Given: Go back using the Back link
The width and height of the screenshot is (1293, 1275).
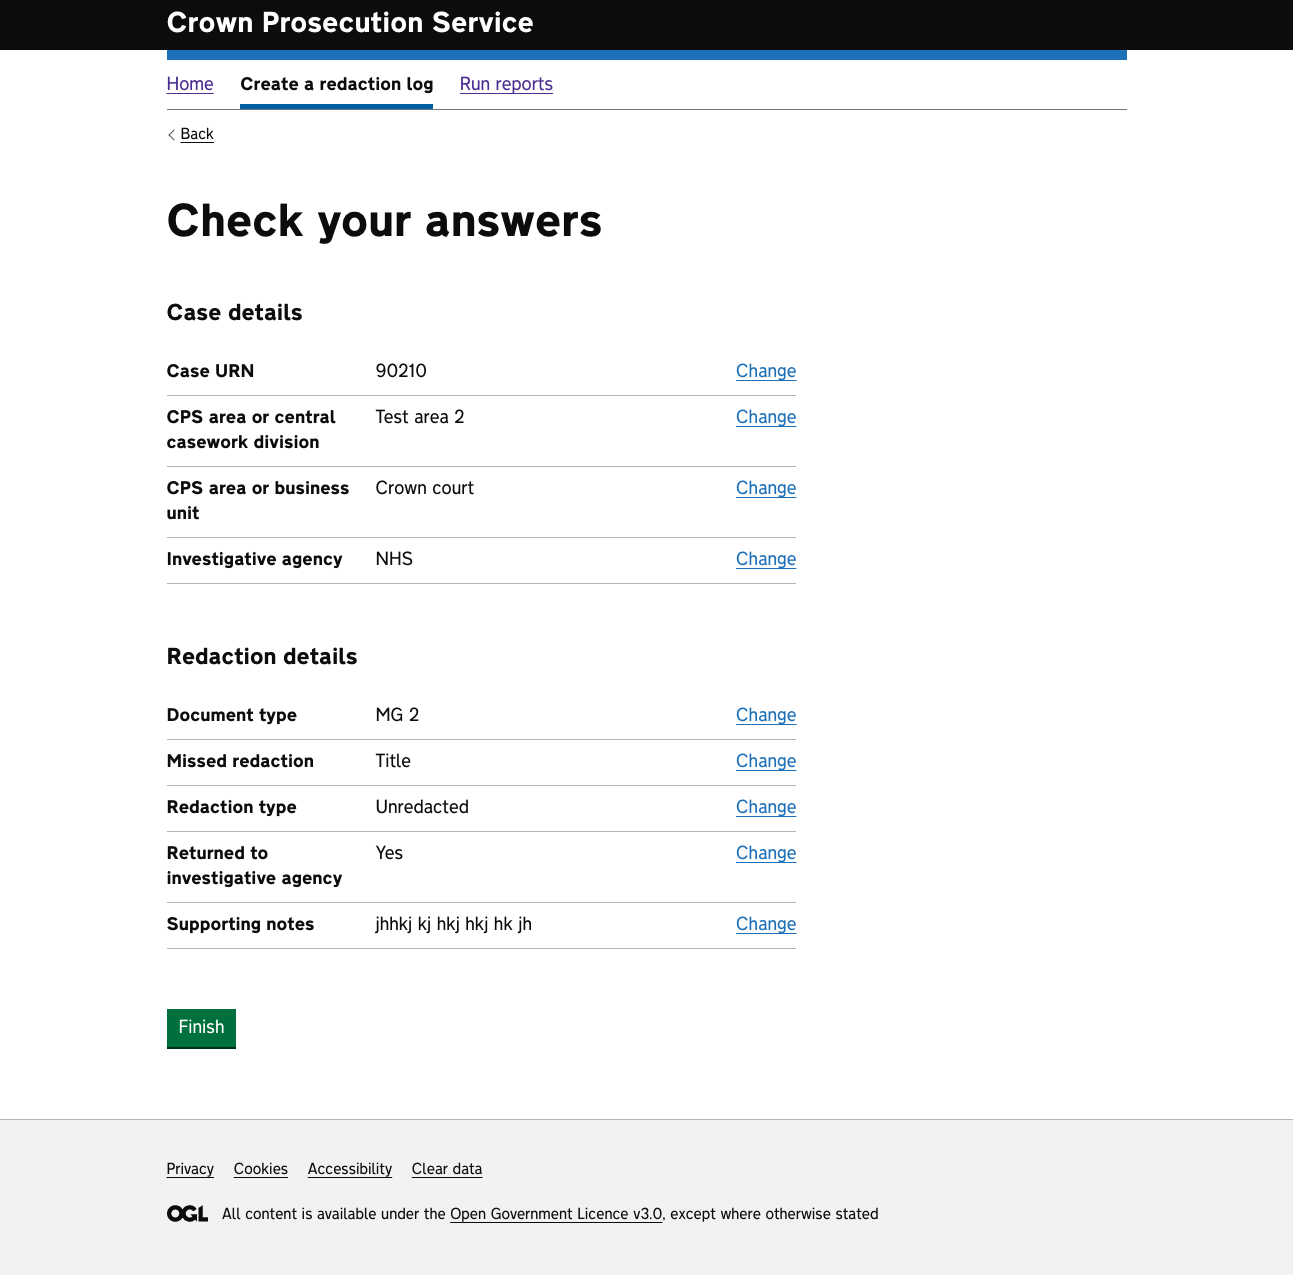Looking at the screenshot, I should pos(196,134).
